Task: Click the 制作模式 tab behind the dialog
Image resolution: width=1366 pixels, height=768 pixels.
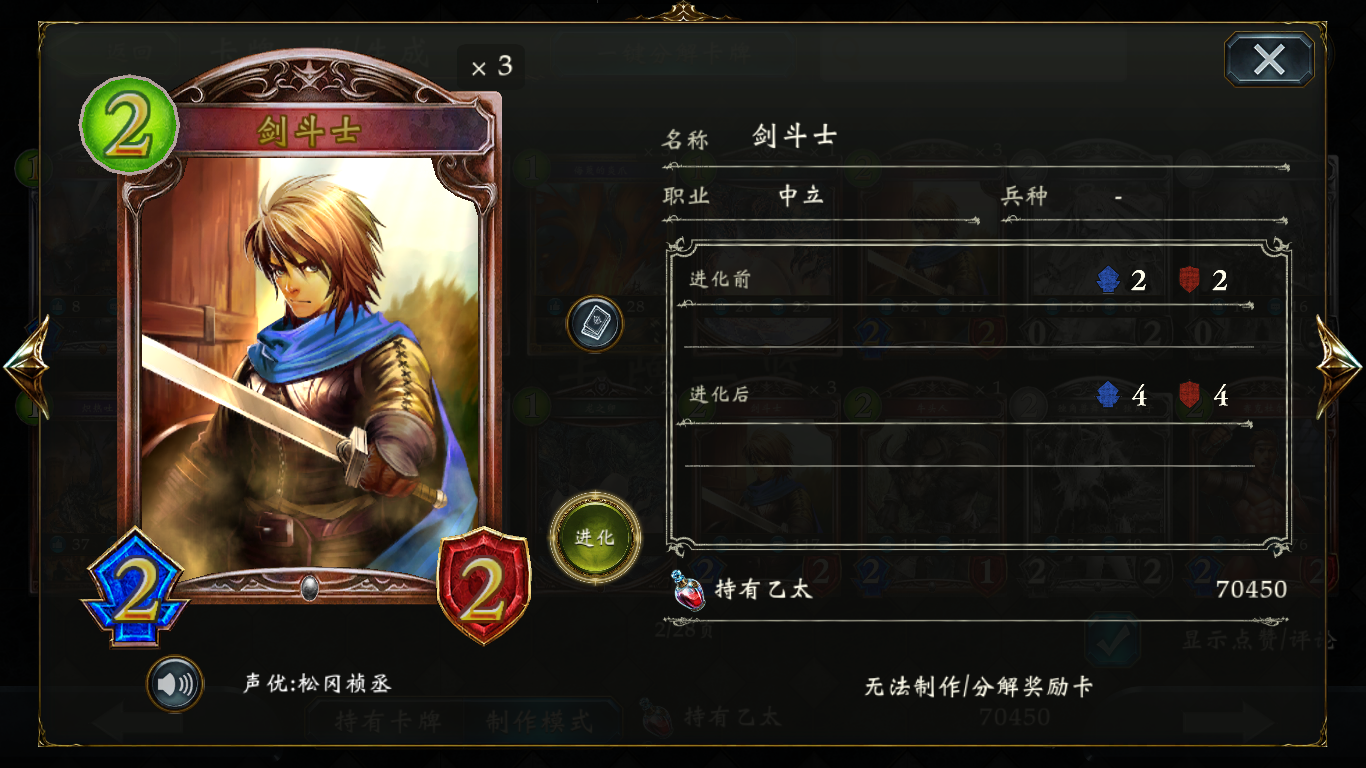Action: click(x=539, y=720)
